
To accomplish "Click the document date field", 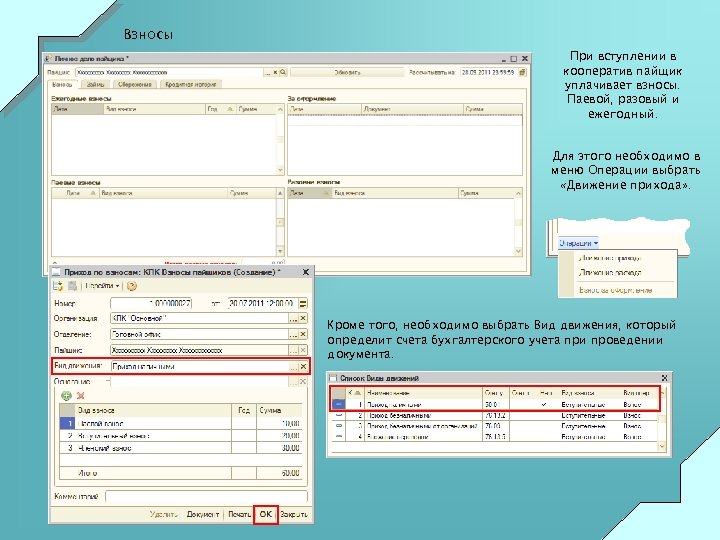I will [263, 304].
